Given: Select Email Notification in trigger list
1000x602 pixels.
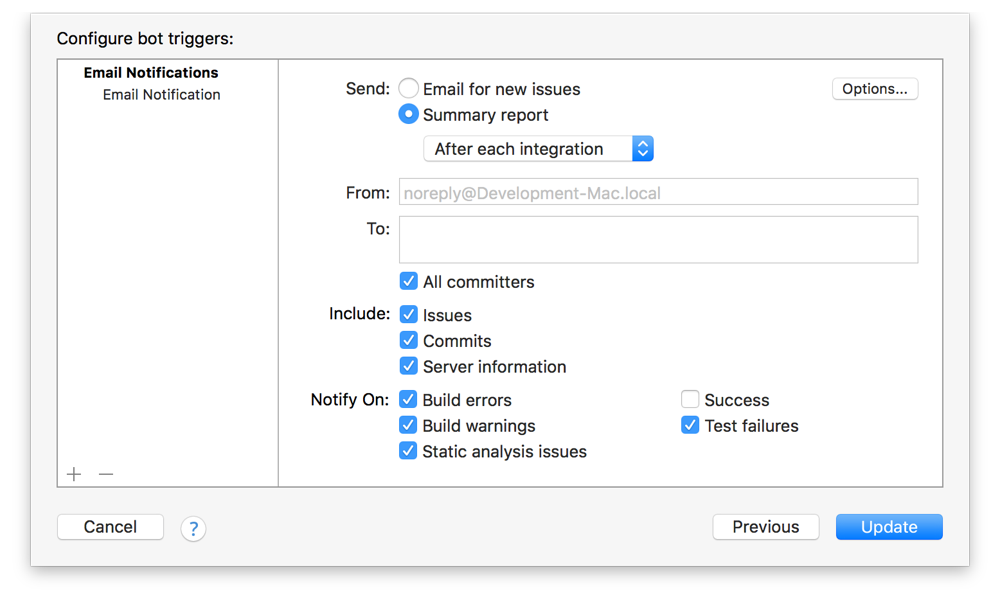Looking at the screenshot, I should click(x=161, y=95).
